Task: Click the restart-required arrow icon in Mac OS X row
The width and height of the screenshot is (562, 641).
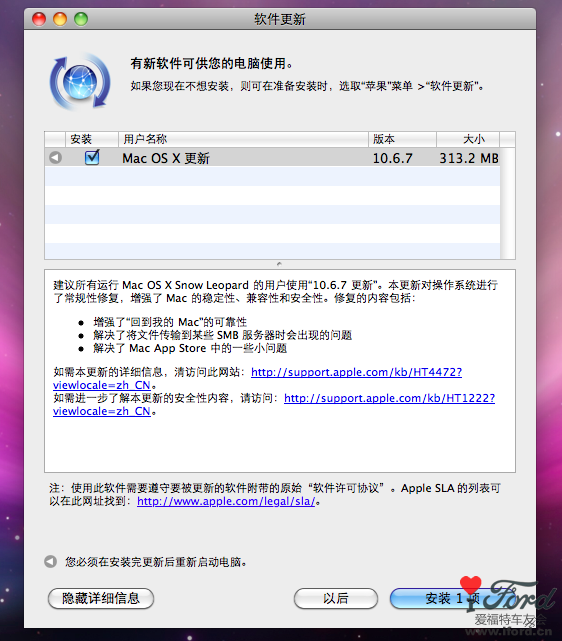Action: point(55,157)
